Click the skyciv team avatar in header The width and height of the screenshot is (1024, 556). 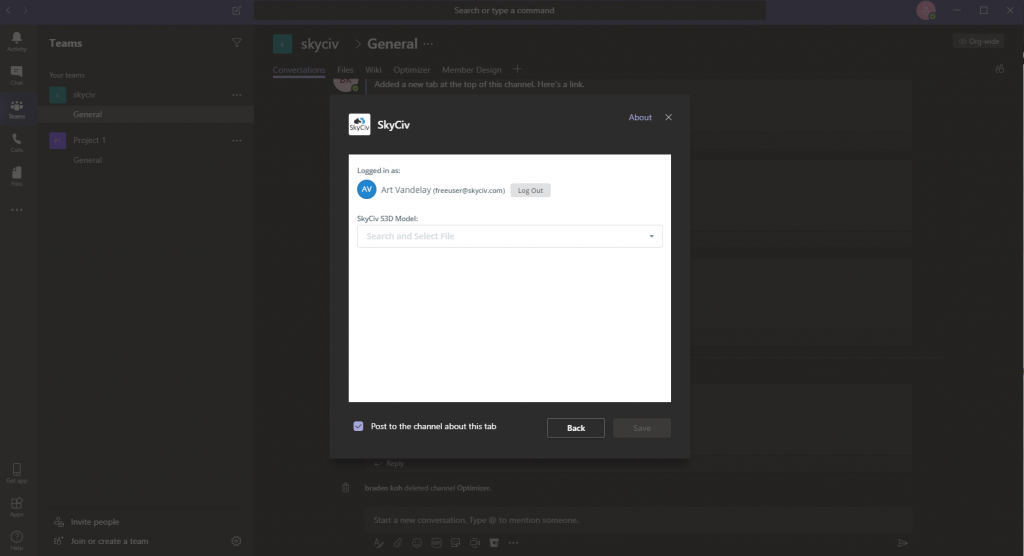click(282, 44)
